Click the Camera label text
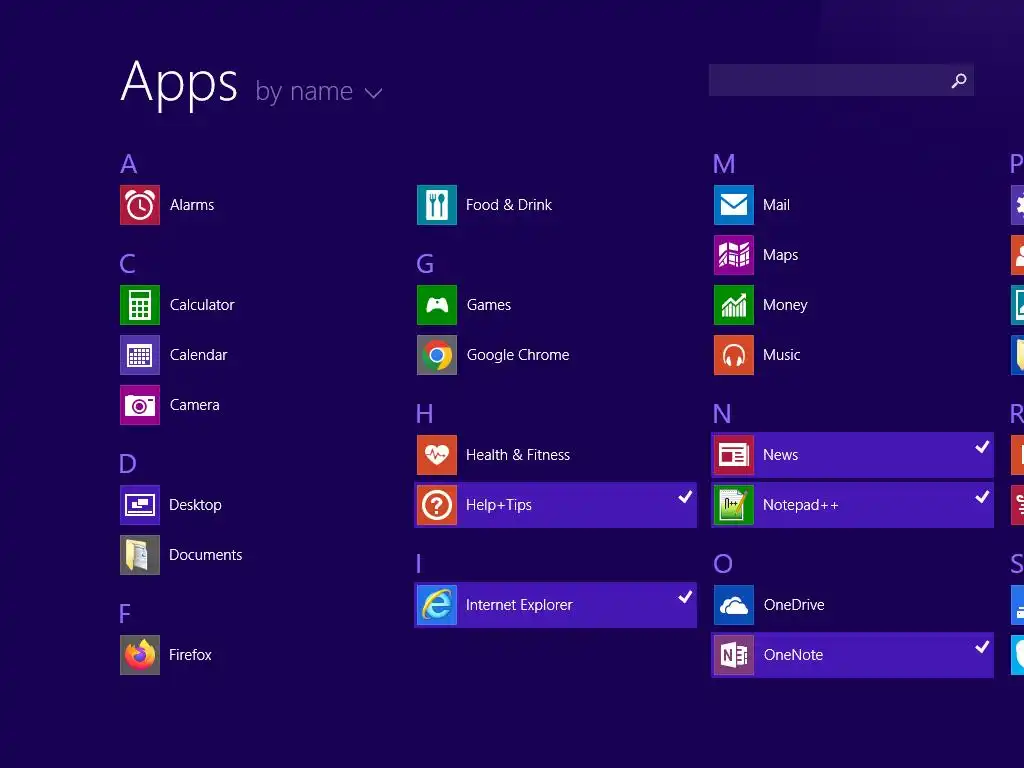 click(x=195, y=405)
